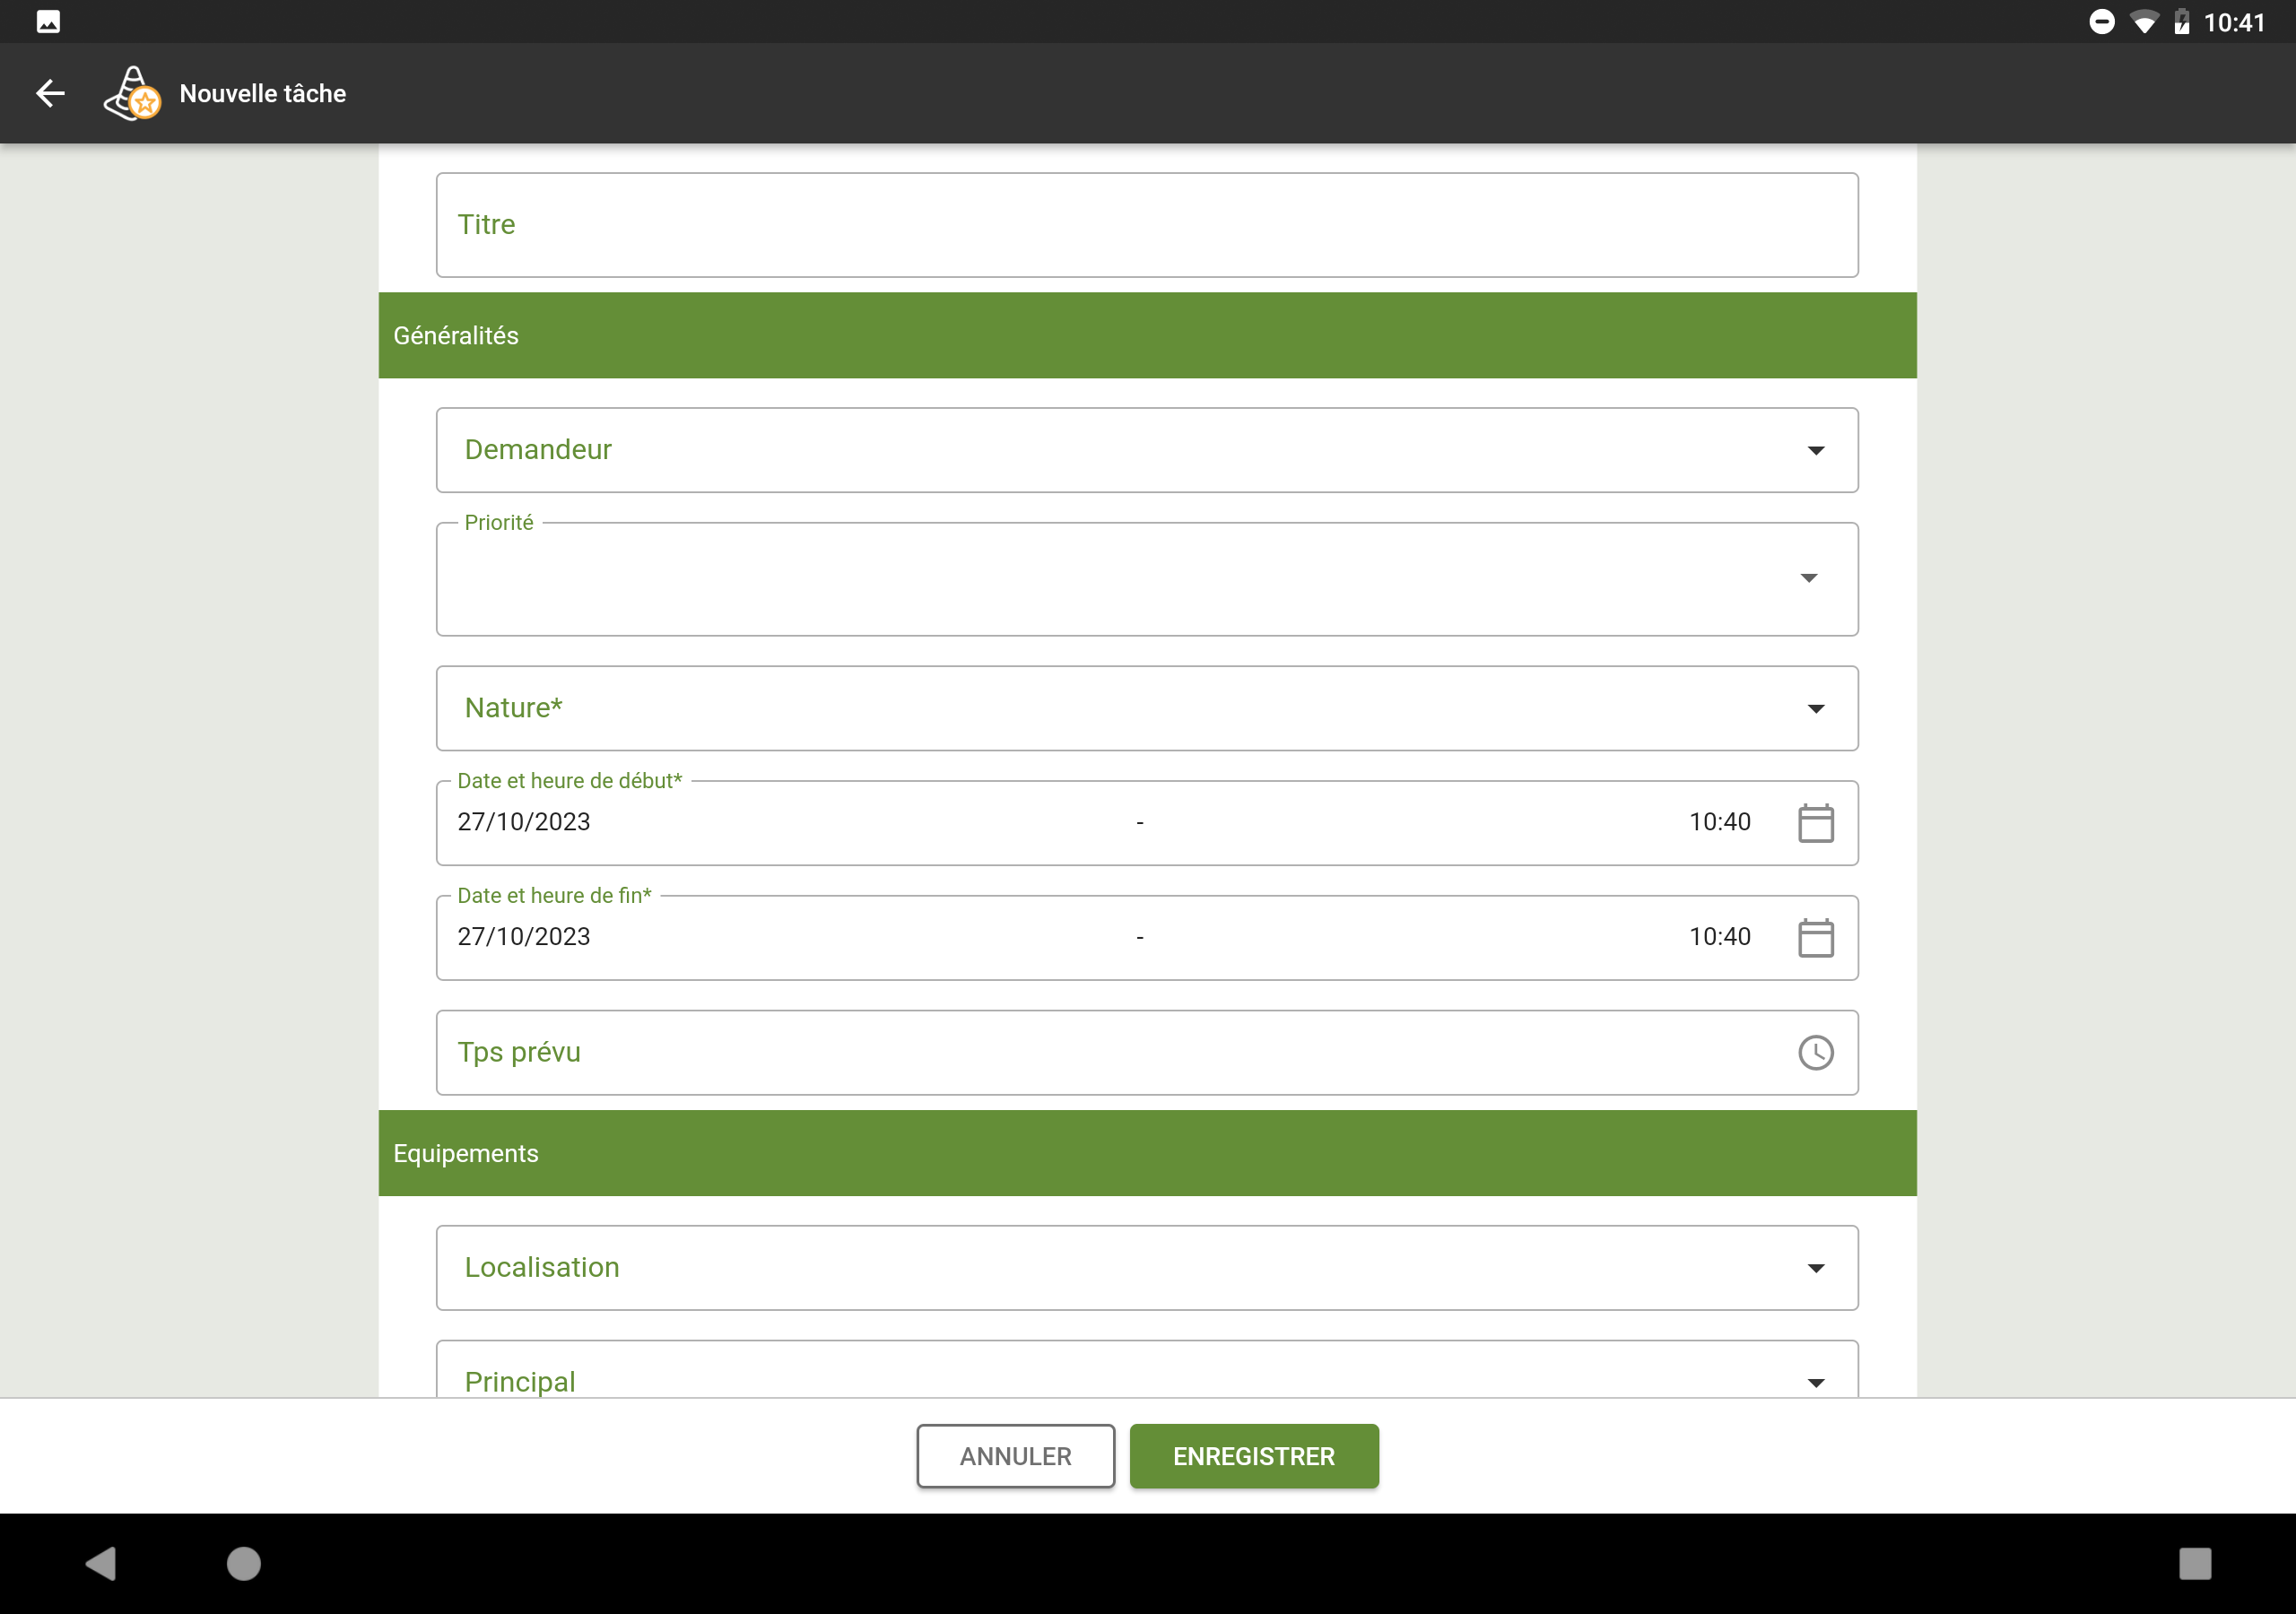
Task: Open the picture notification icon in status bar
Action: click(x=48, y=21)
